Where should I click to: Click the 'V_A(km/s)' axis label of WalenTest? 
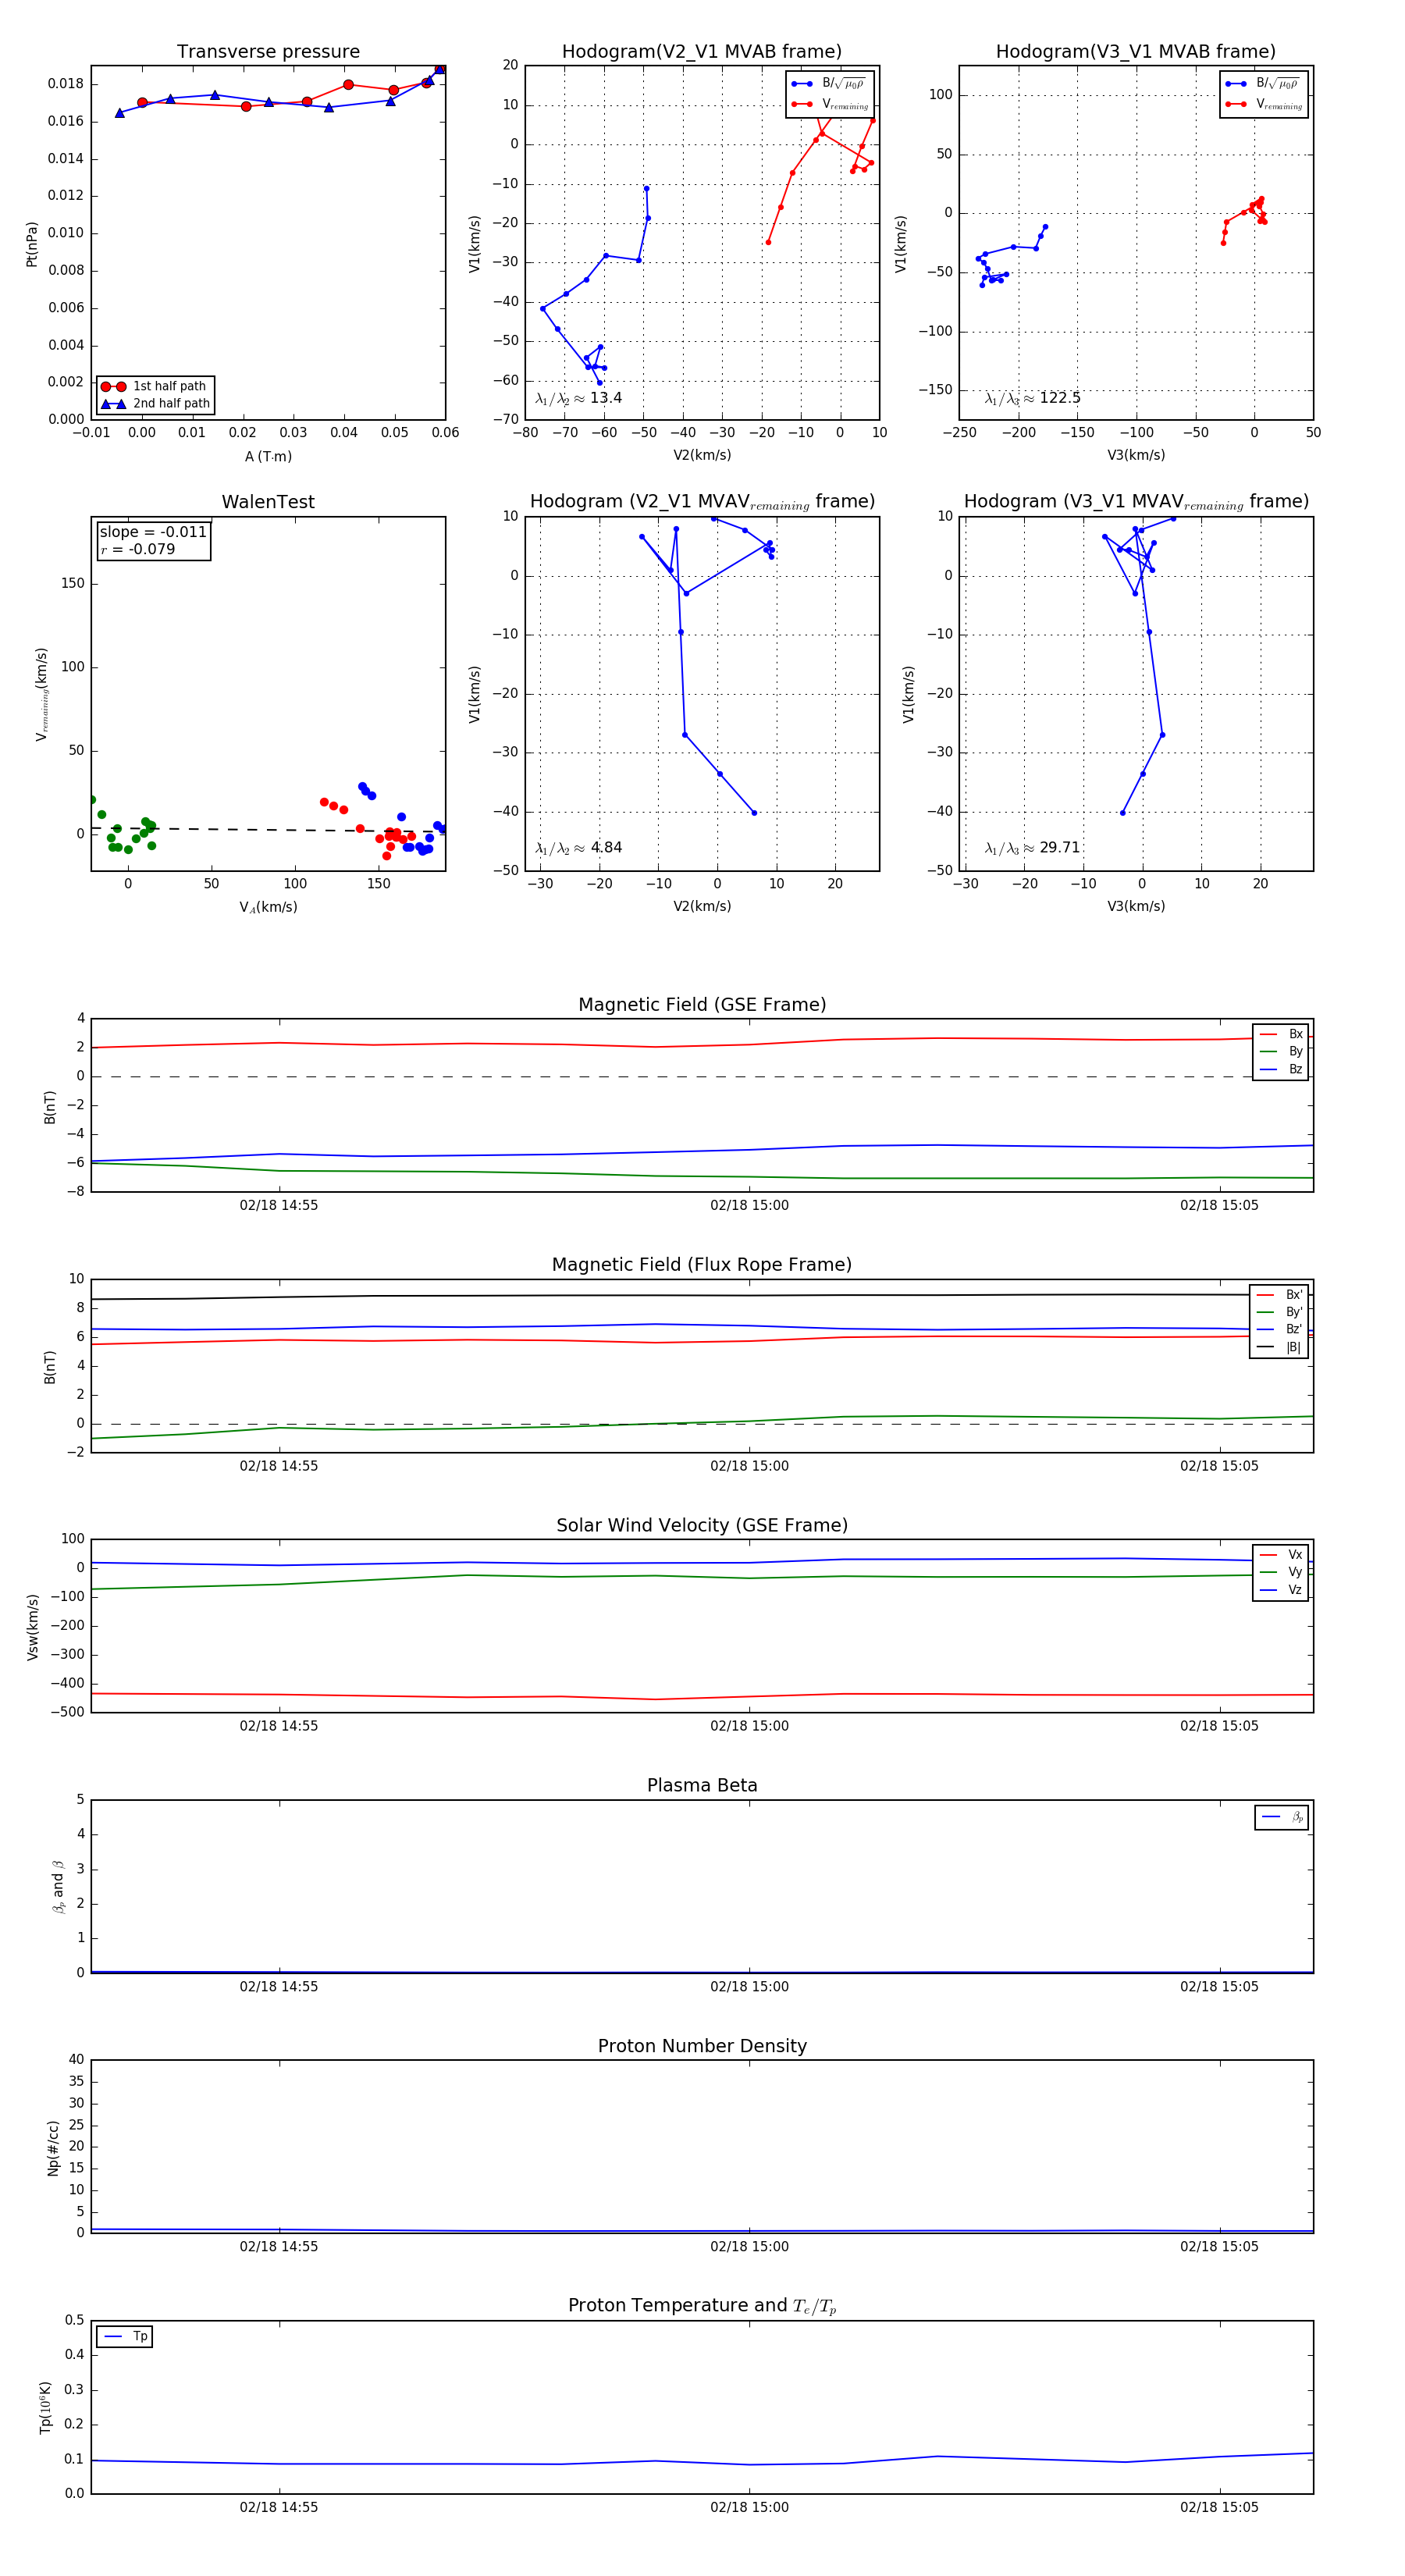tap(268, 907)
